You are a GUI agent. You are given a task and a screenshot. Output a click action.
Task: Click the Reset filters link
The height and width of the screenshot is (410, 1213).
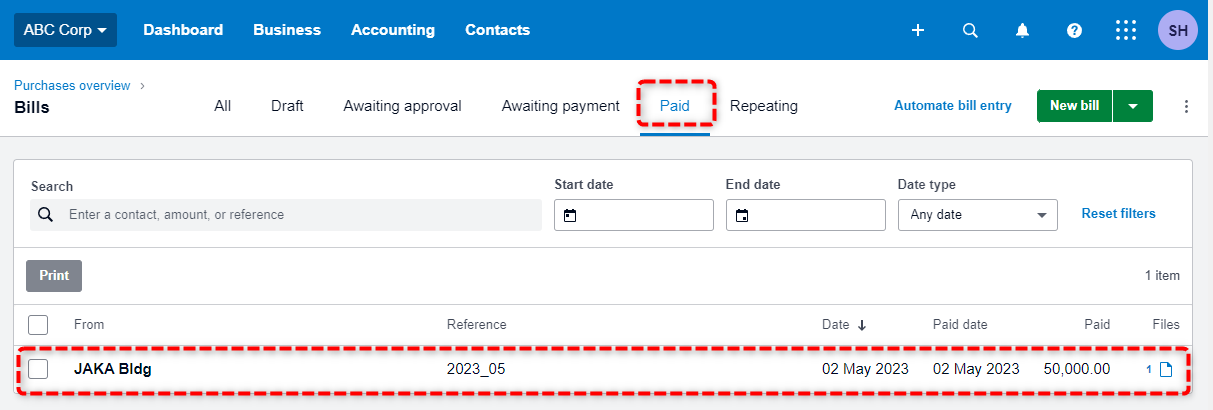[1119, 213]
